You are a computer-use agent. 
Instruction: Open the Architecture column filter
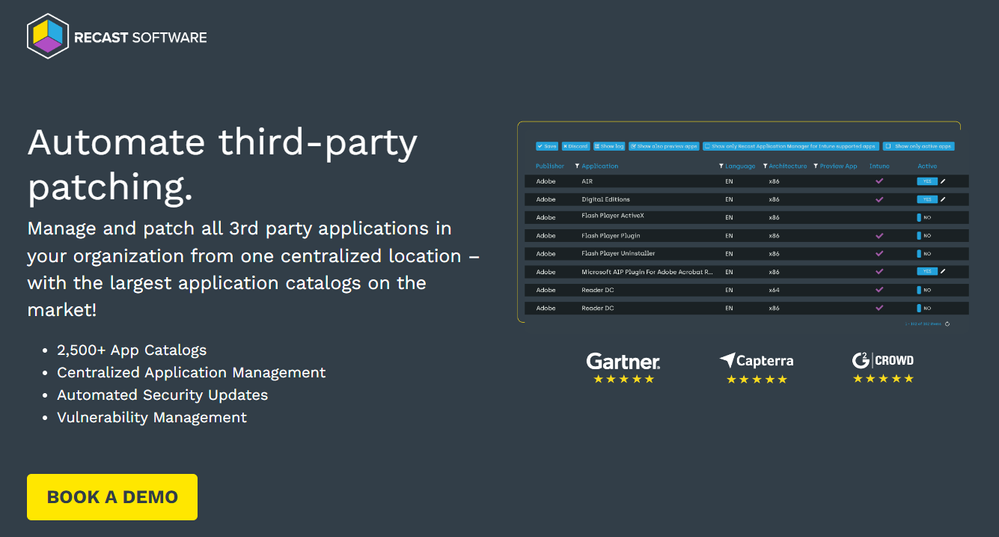point(765,166)
